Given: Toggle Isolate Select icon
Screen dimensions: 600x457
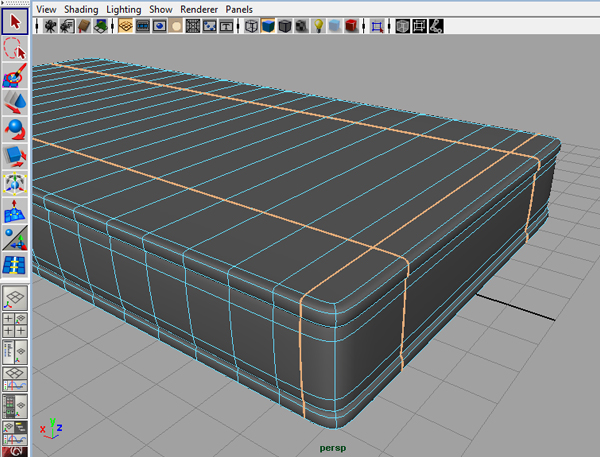Looking at the screenshot, I should [377, 26].
